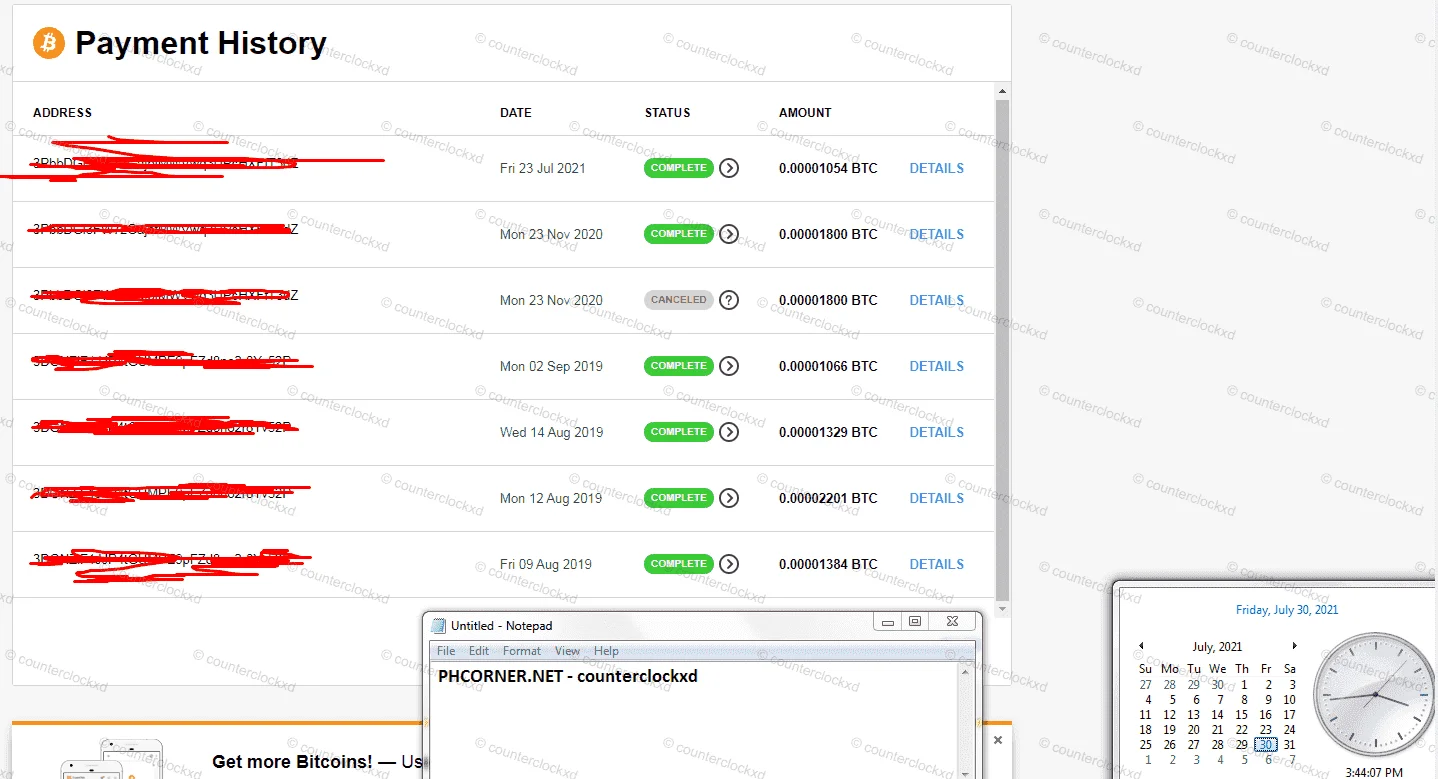The width and height of the screenshot is (1438, 779).
Task: Click the amount 0.00002201 BTC
Action: coord(828,498)
